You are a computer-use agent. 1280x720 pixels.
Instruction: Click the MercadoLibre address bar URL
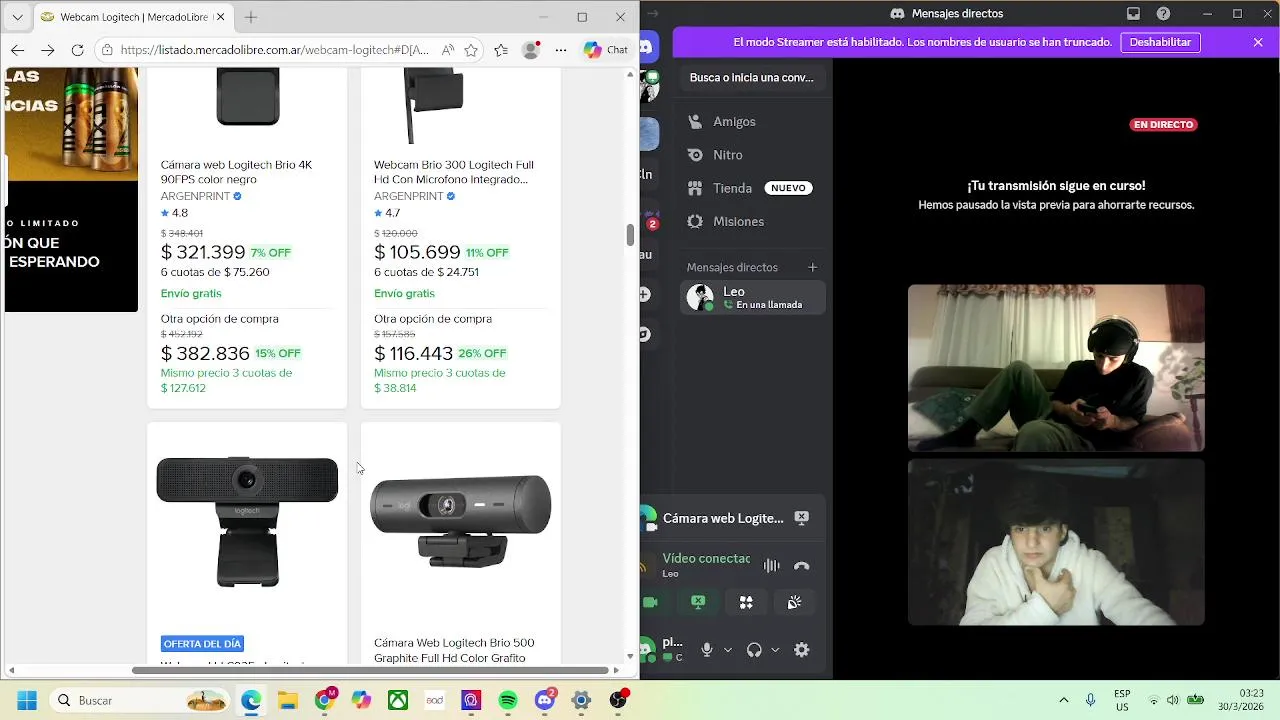point(274,50)
